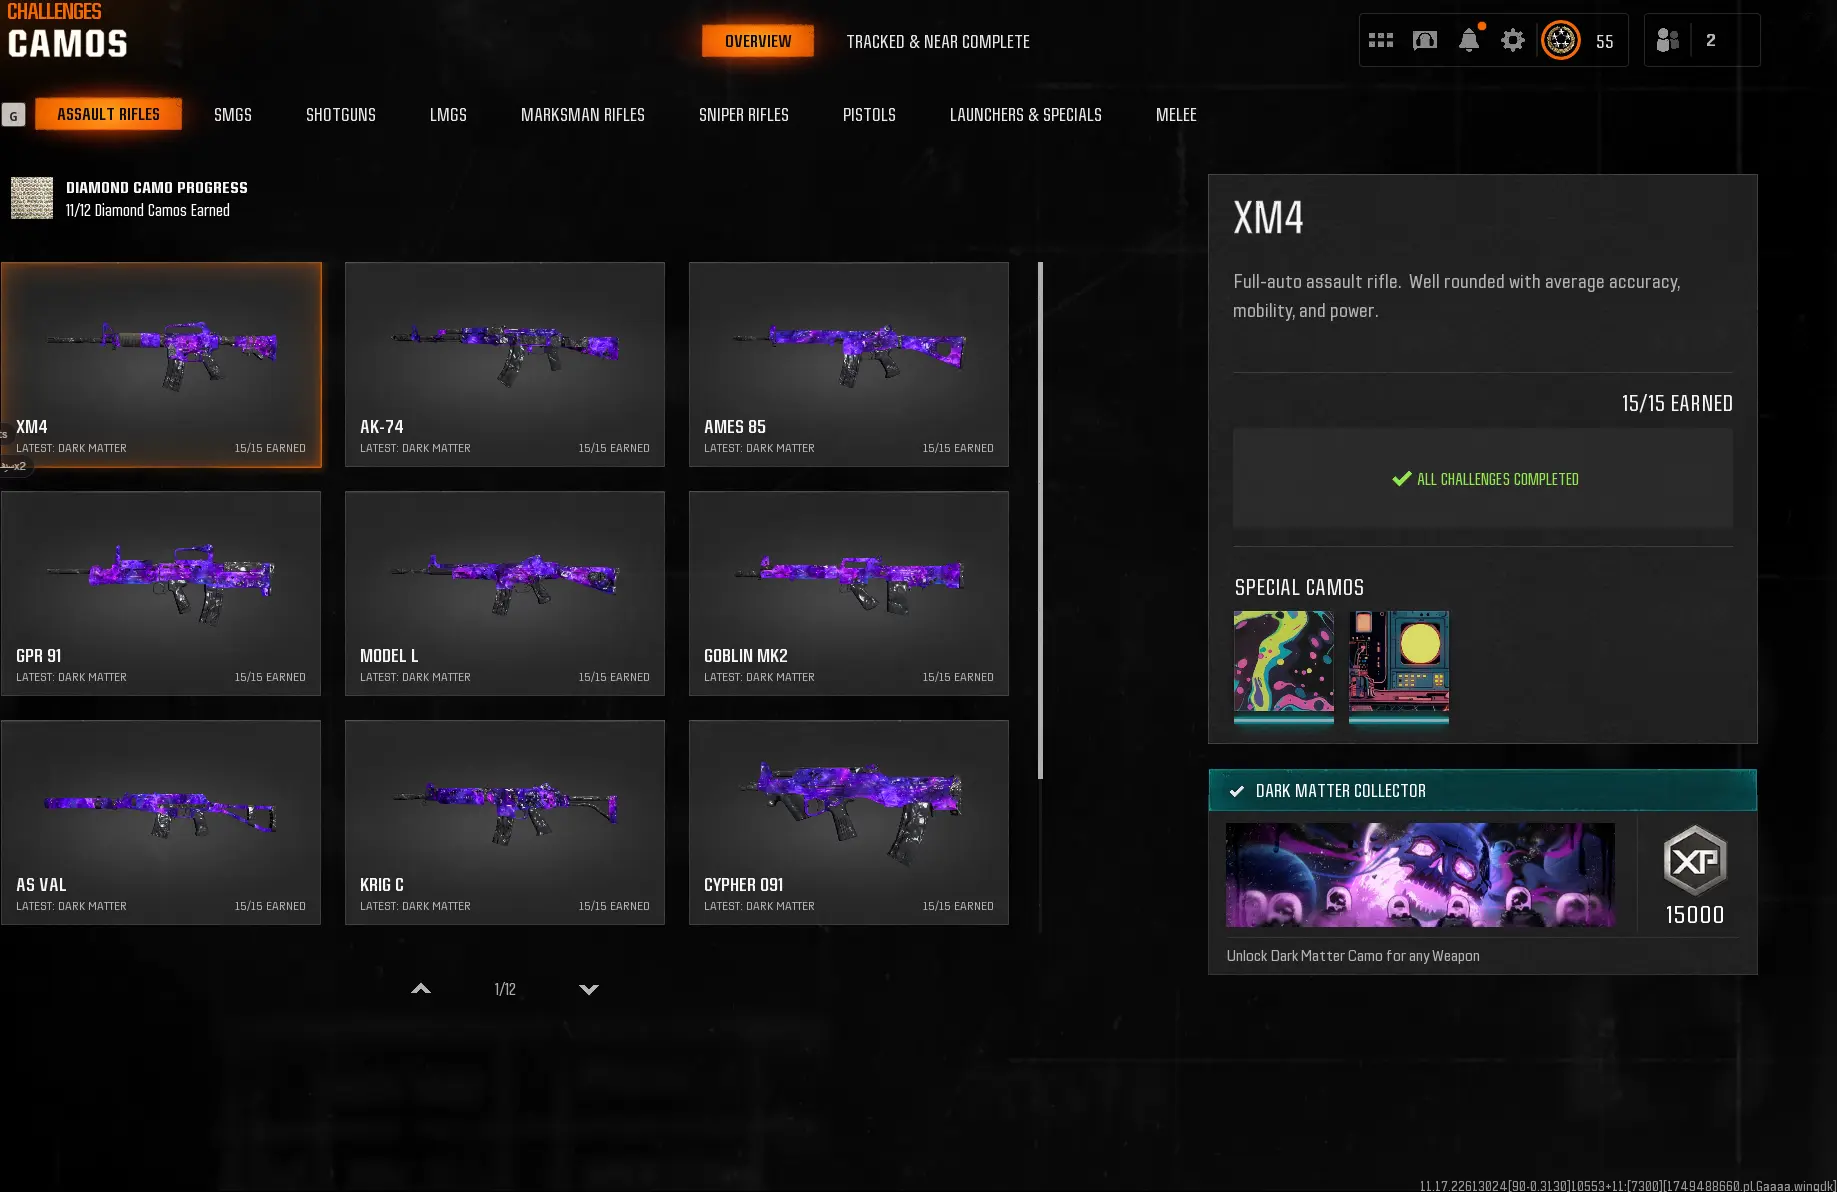
Task: Click the XP reward icon
Action: (x=1694, y=860)
